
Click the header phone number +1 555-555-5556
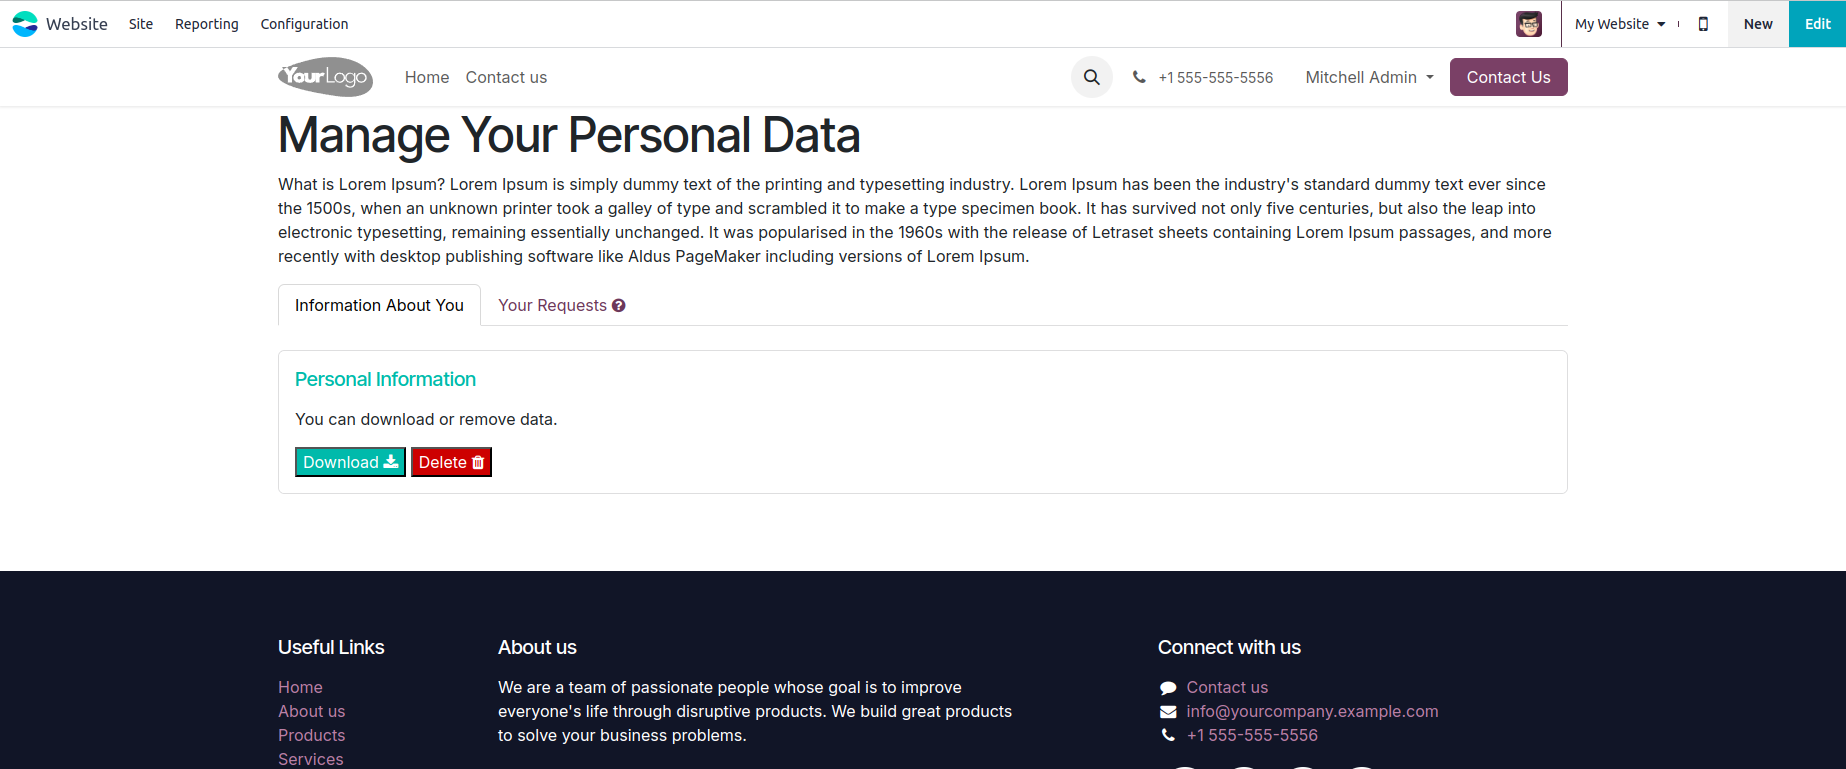coord(1215,78)
